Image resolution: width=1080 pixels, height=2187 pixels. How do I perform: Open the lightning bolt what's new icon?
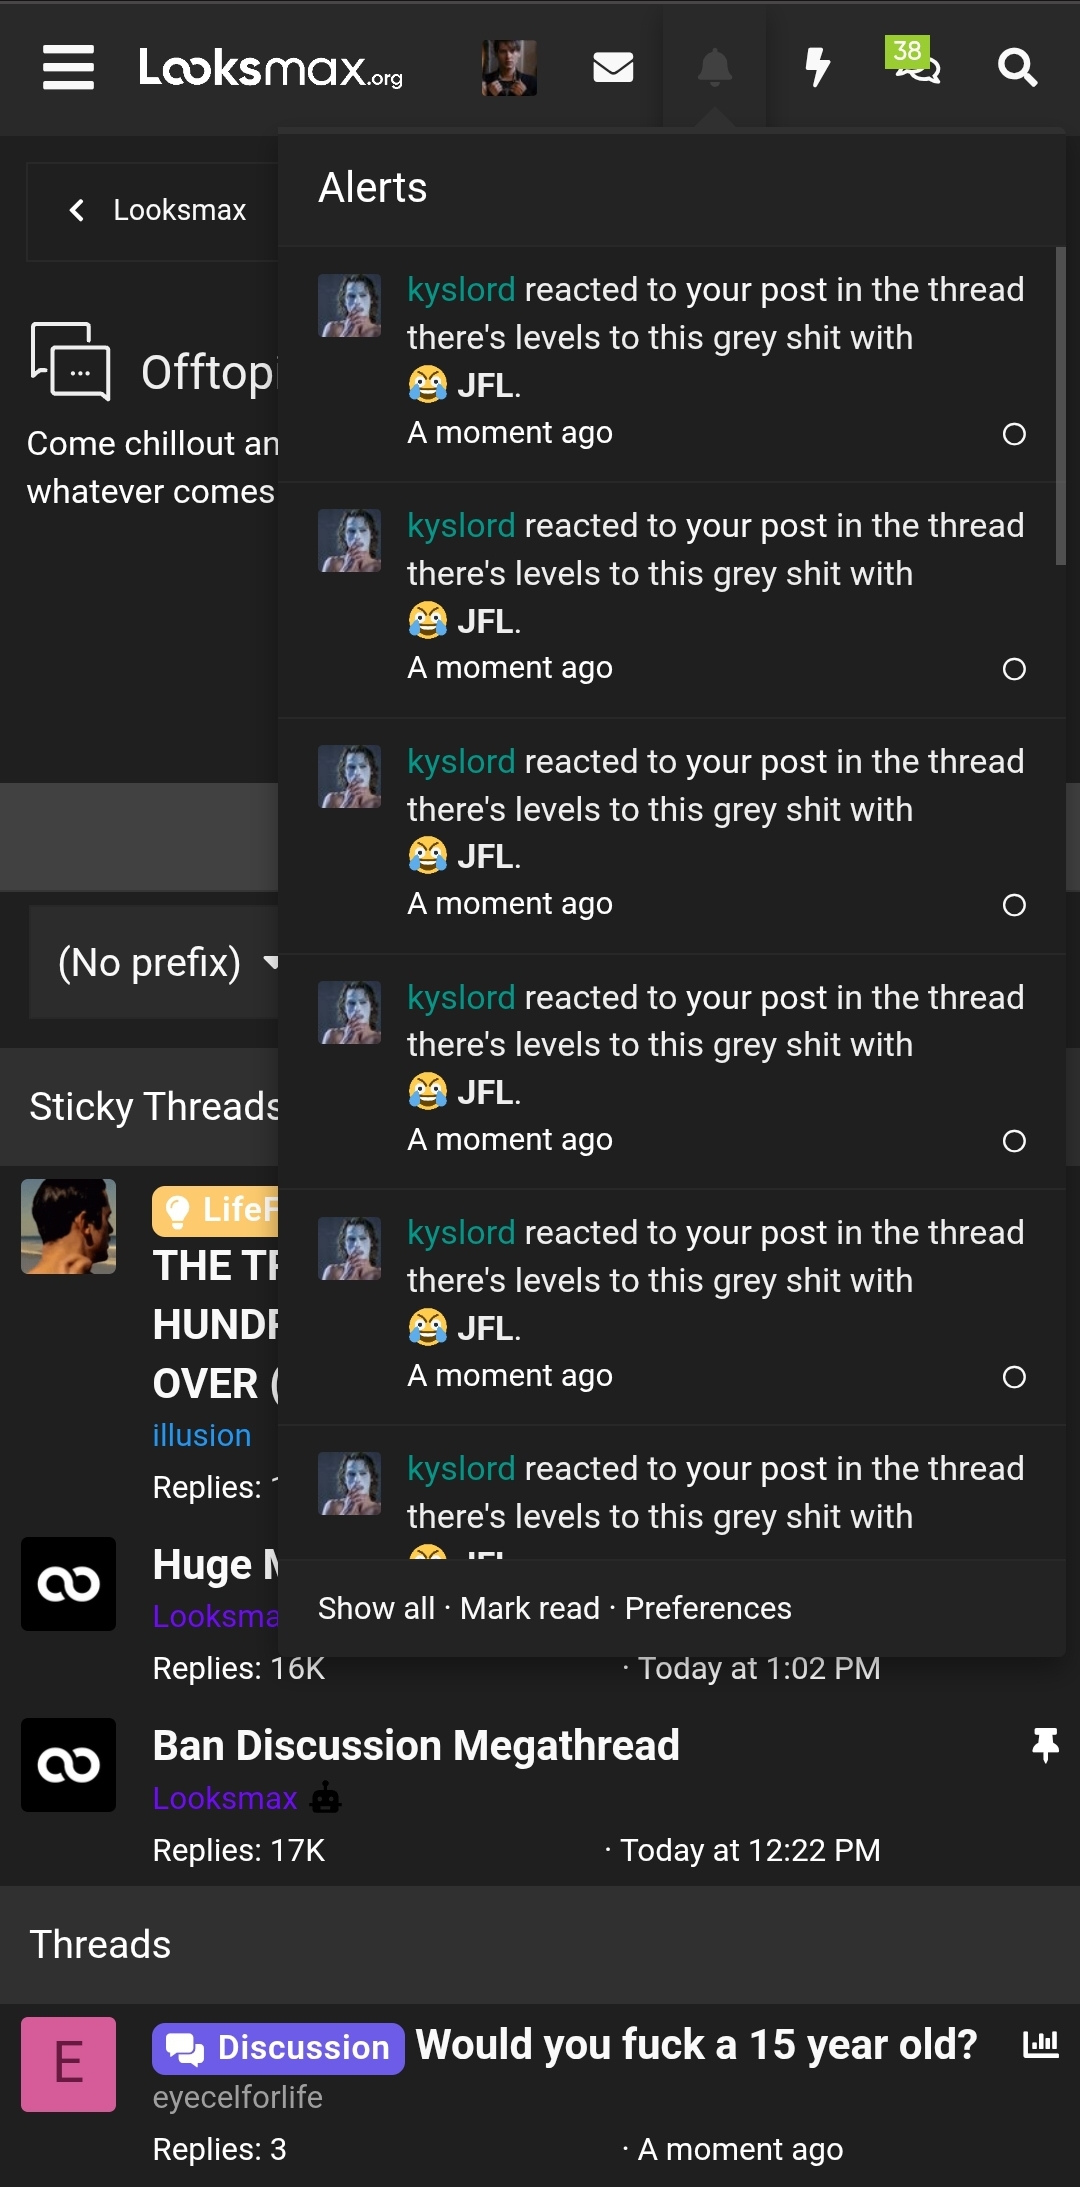[818, 67]
